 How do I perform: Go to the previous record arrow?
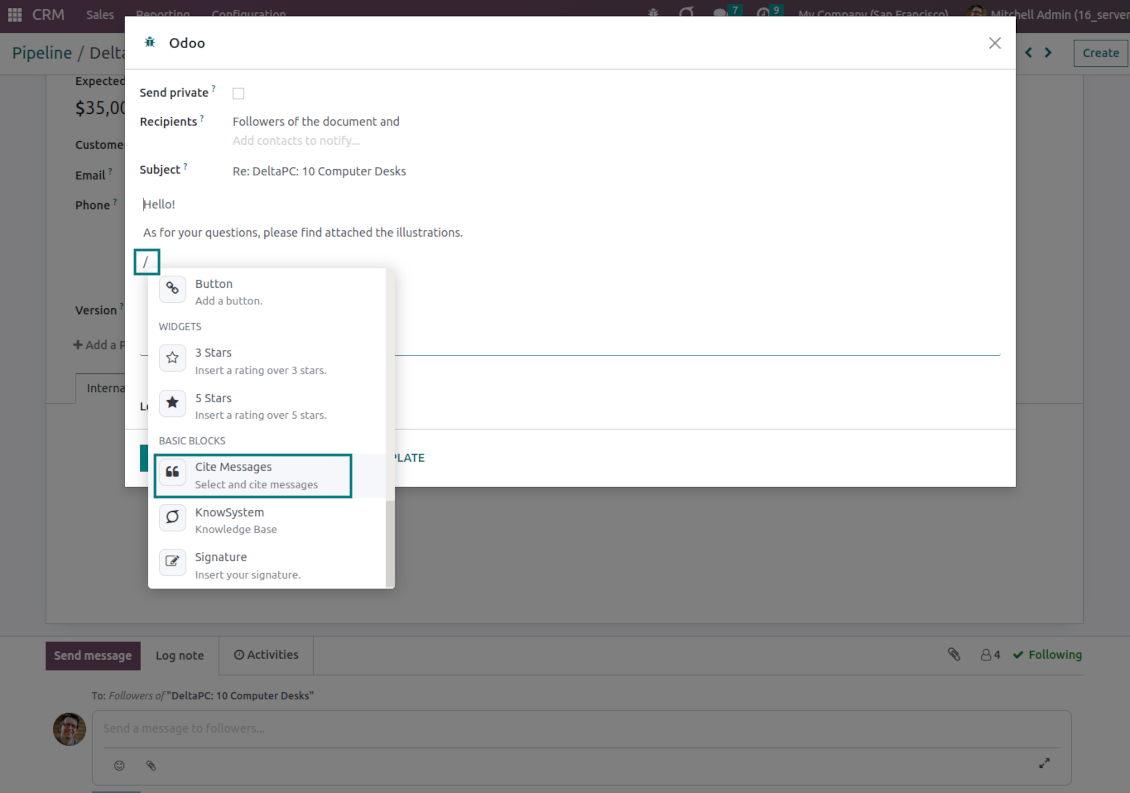click(x=1028, y=53)
